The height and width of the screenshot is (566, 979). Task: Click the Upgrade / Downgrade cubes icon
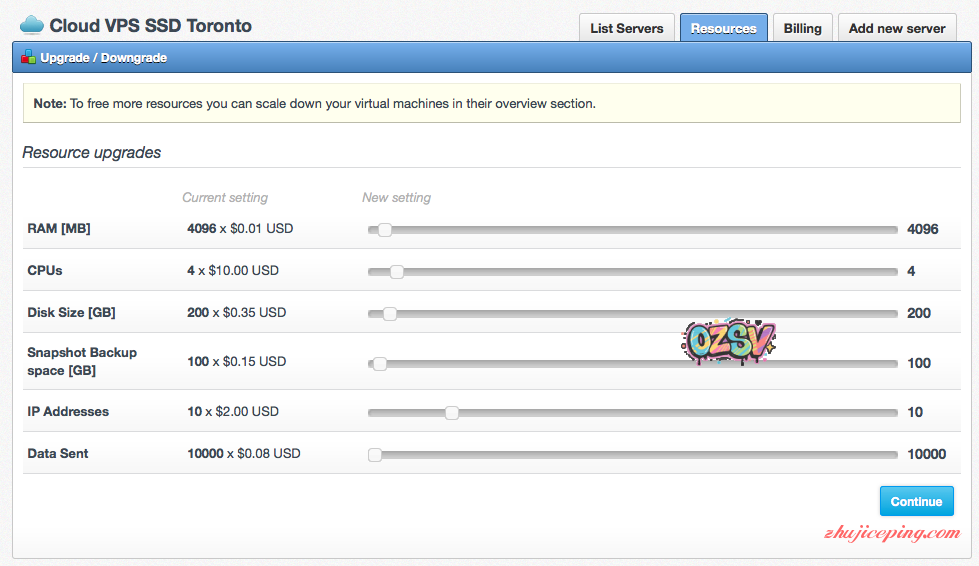click(28, 58)
